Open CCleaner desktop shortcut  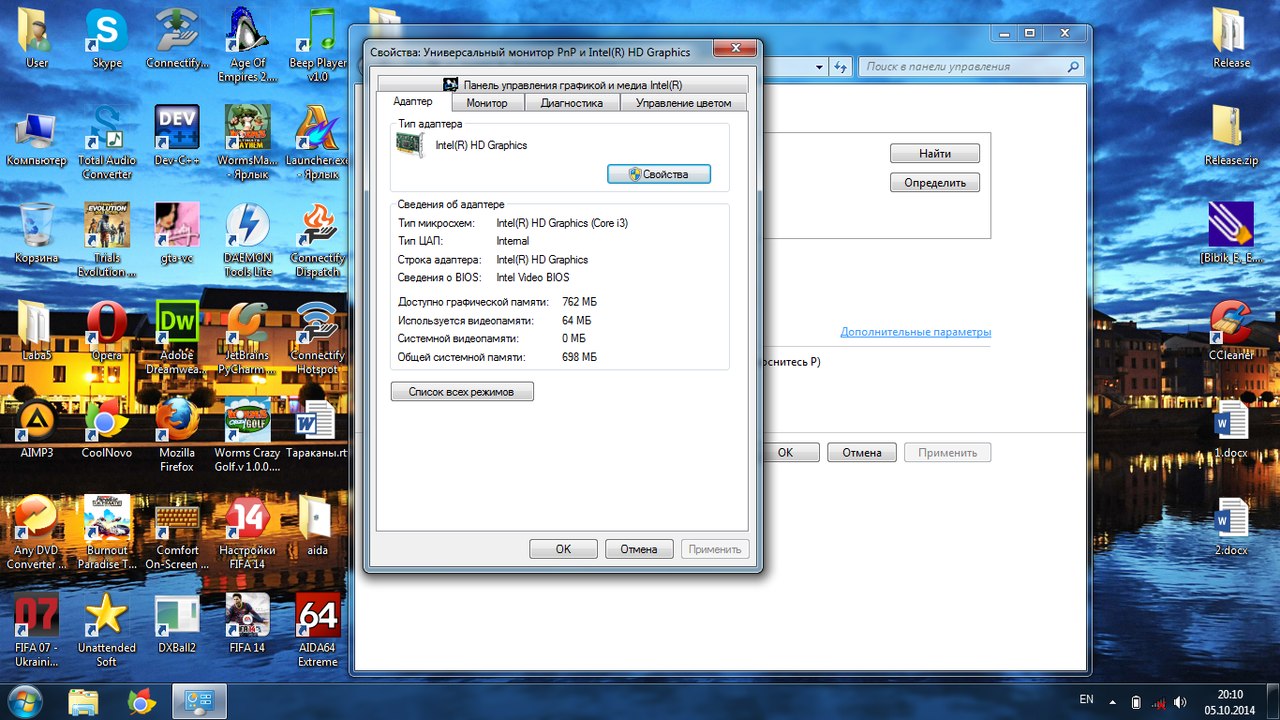click(1230, 325)
